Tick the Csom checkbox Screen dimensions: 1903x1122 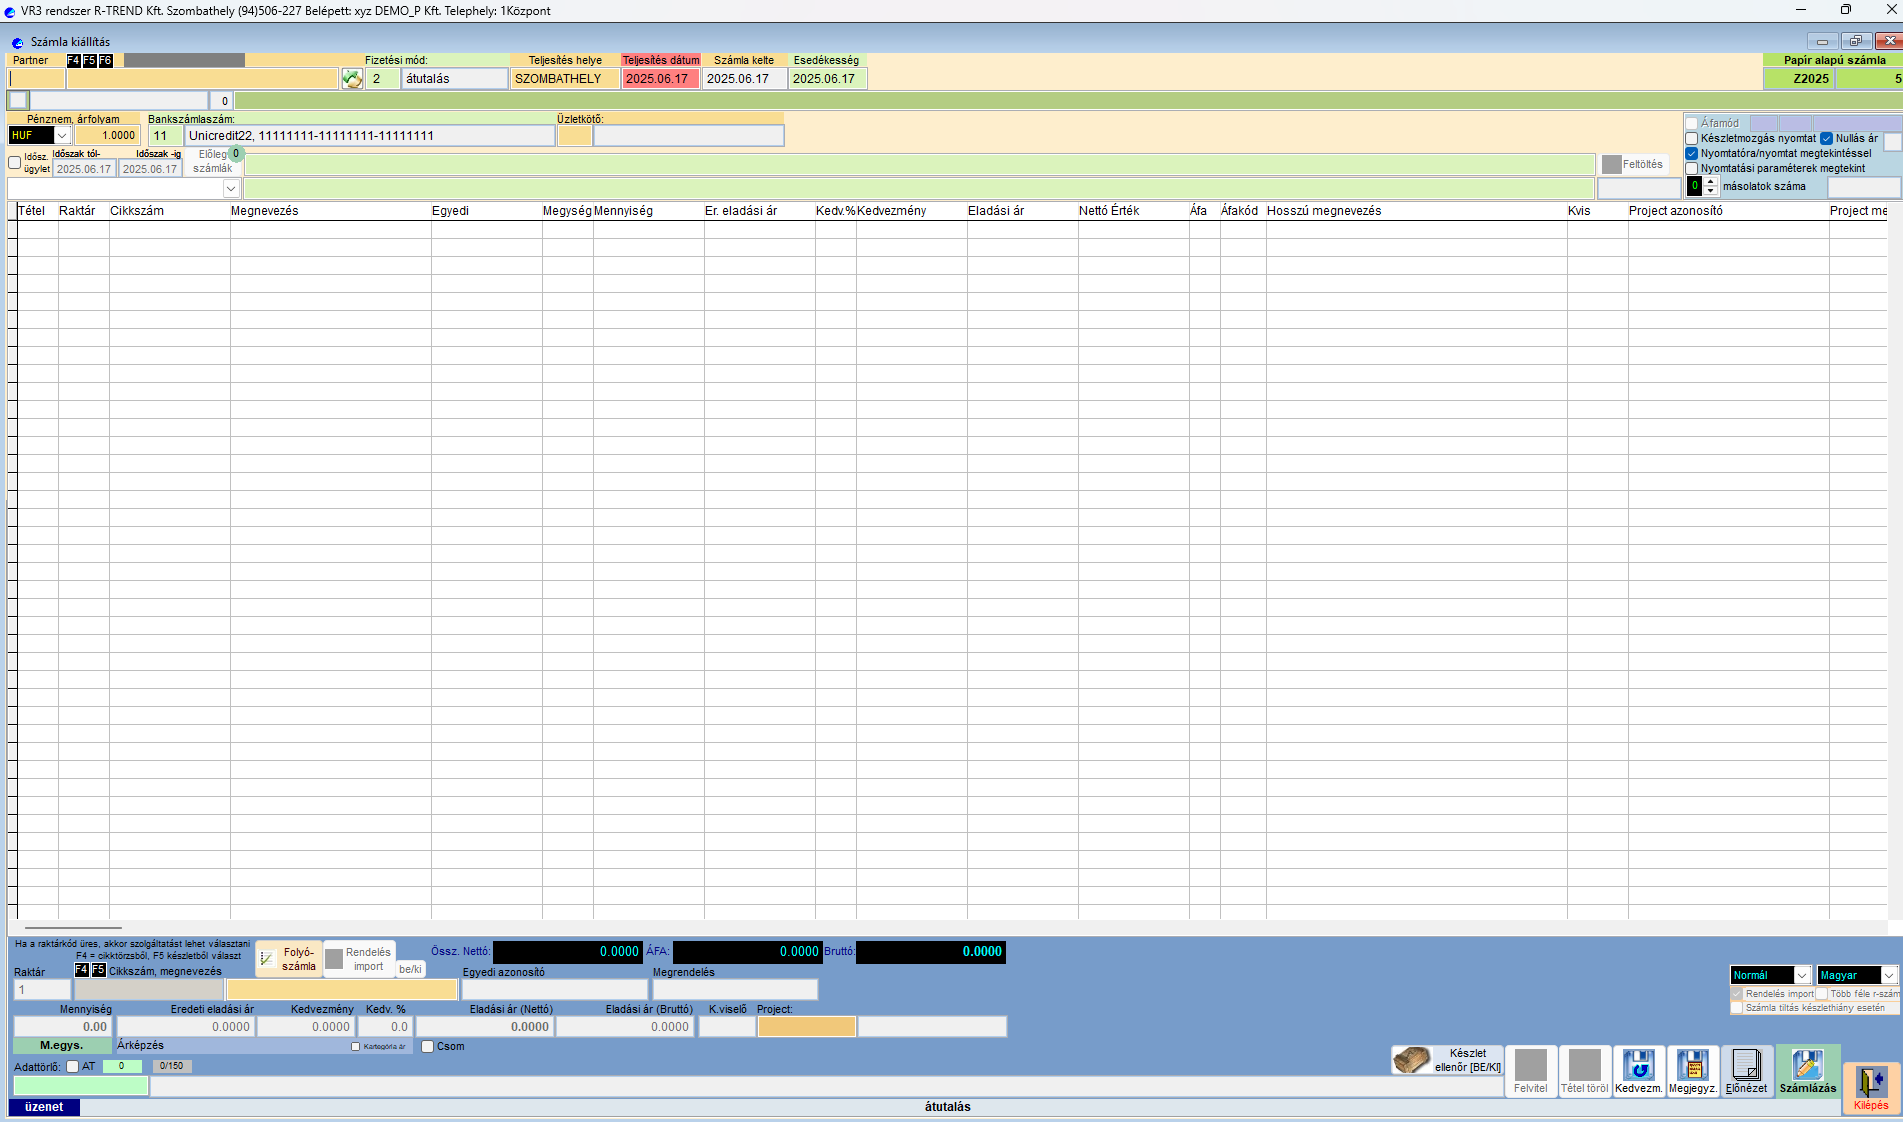[x=428, y=1047]
